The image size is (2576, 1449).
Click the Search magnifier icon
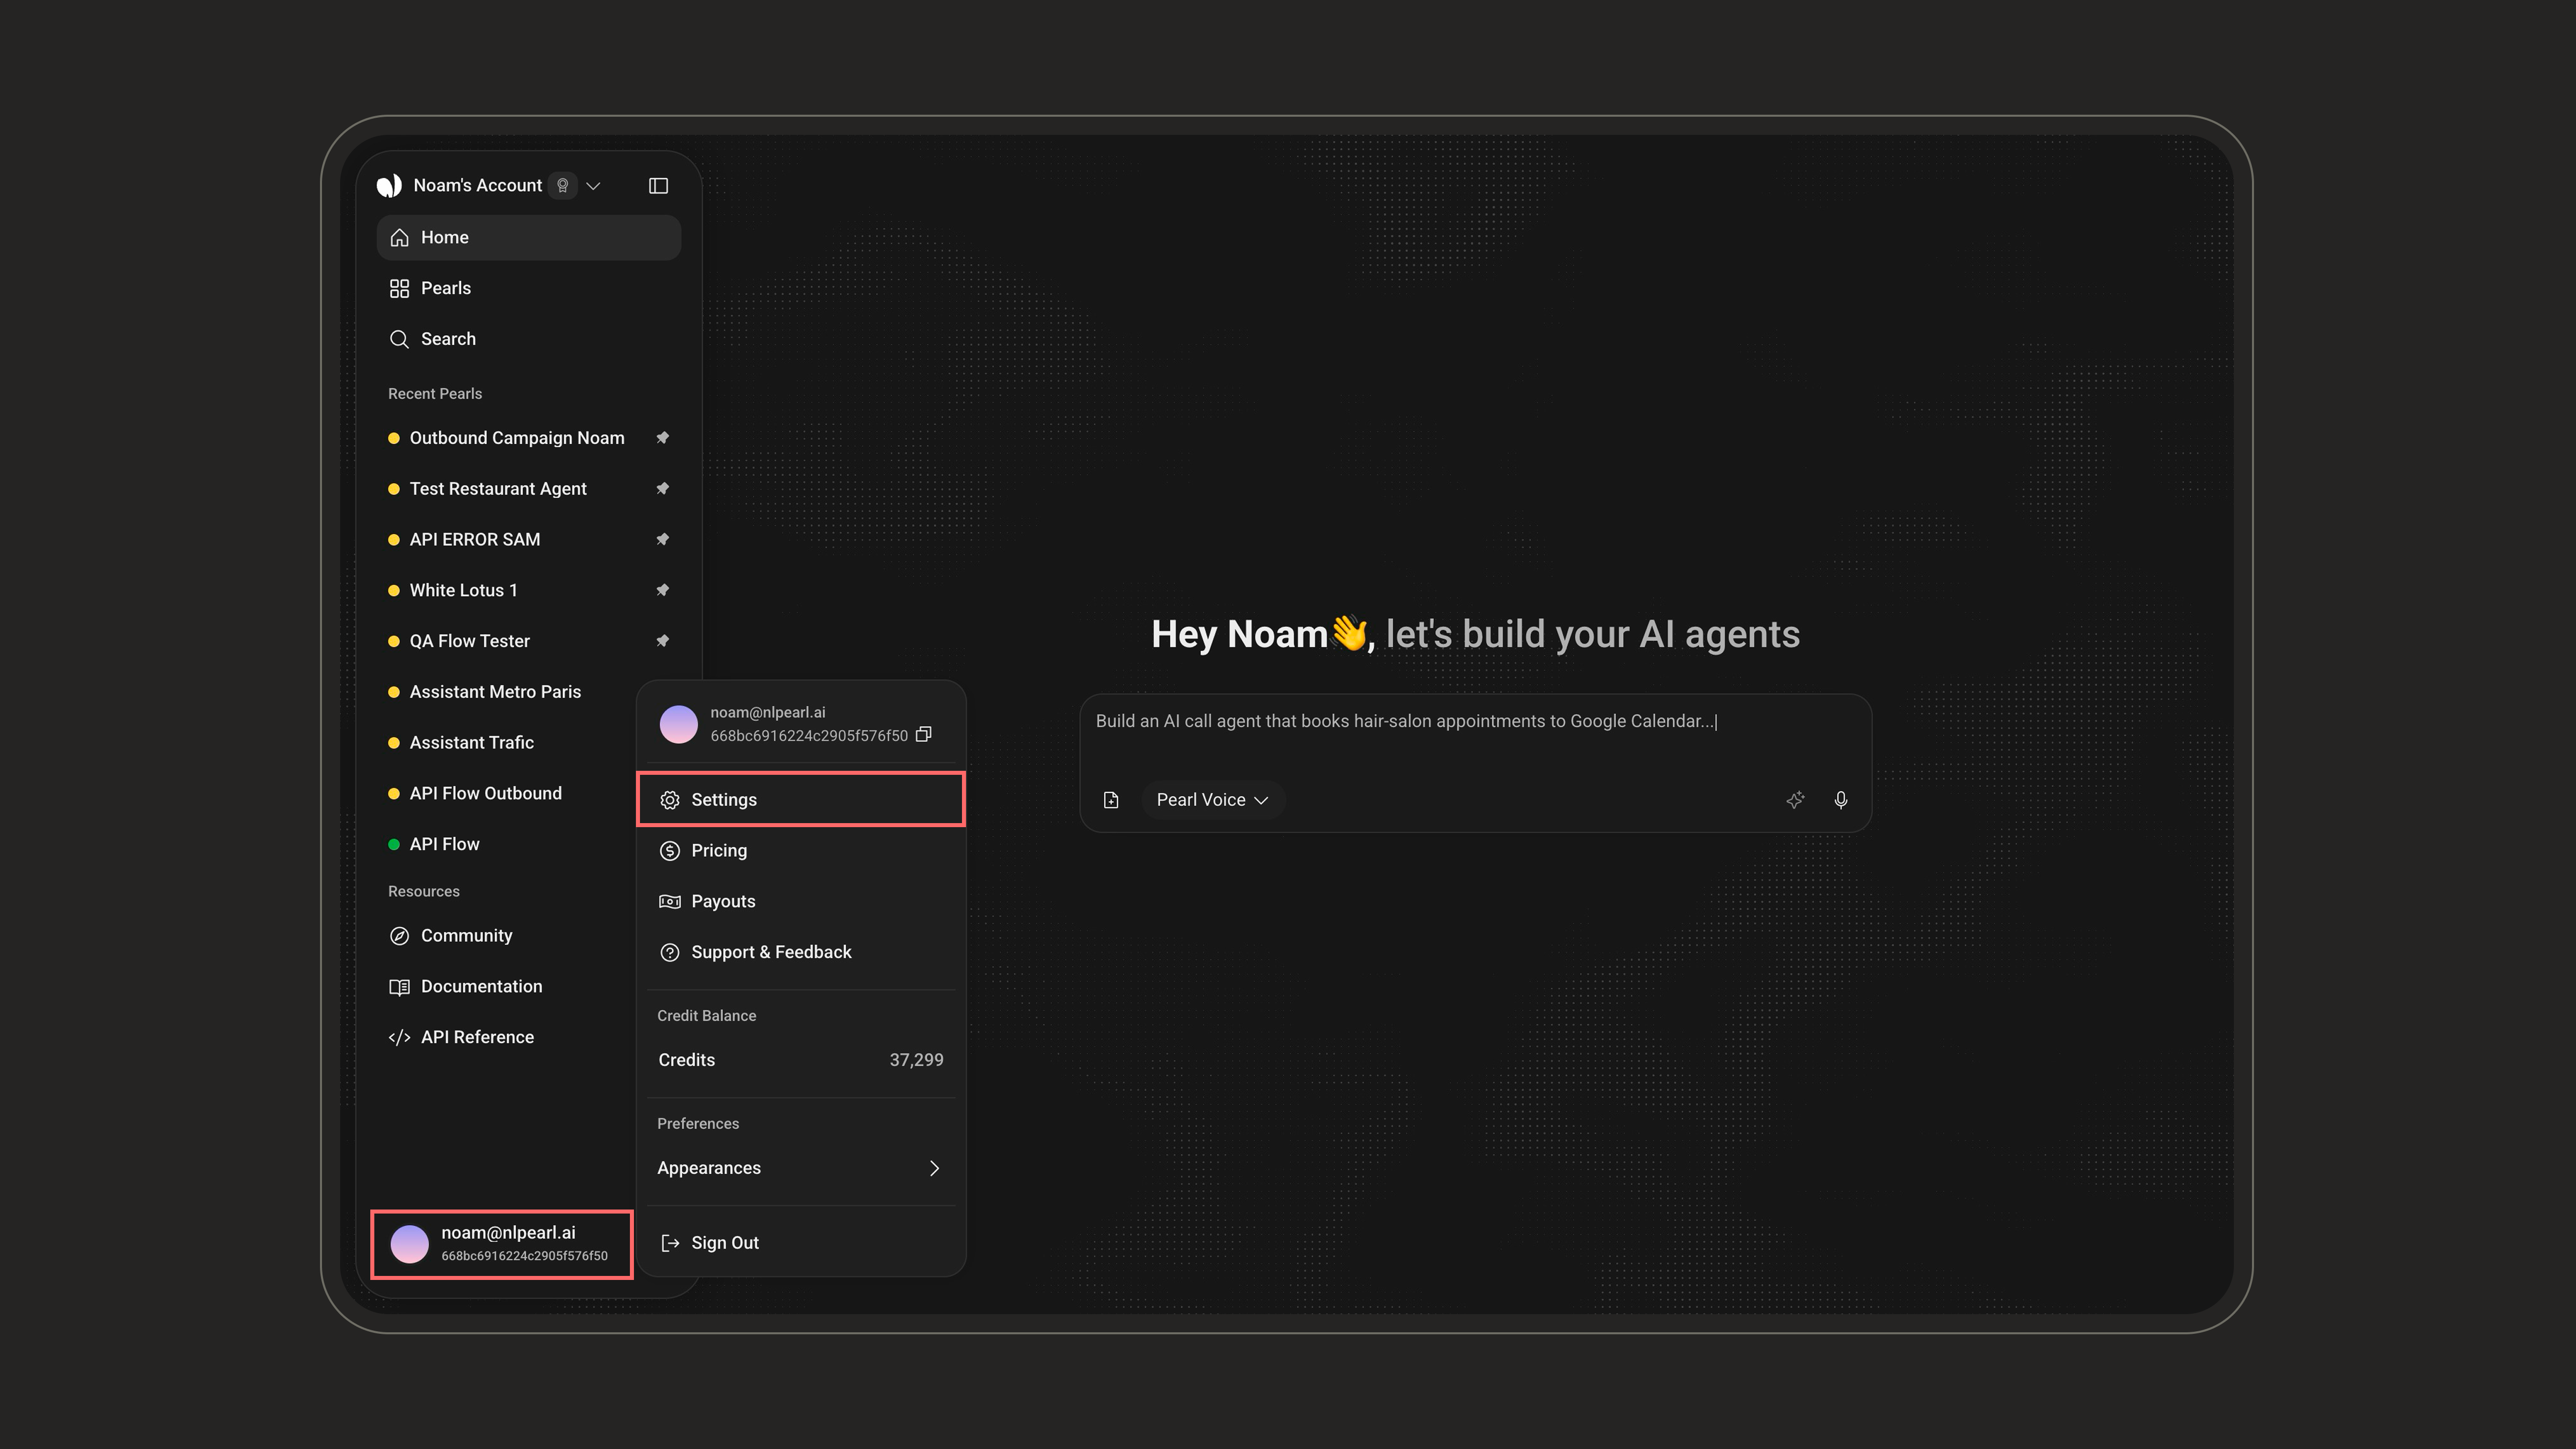[399, 339]
